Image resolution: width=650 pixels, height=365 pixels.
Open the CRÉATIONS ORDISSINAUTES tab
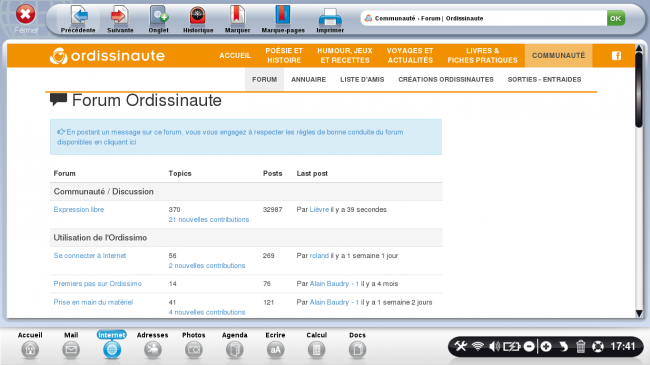pos(446,79)
